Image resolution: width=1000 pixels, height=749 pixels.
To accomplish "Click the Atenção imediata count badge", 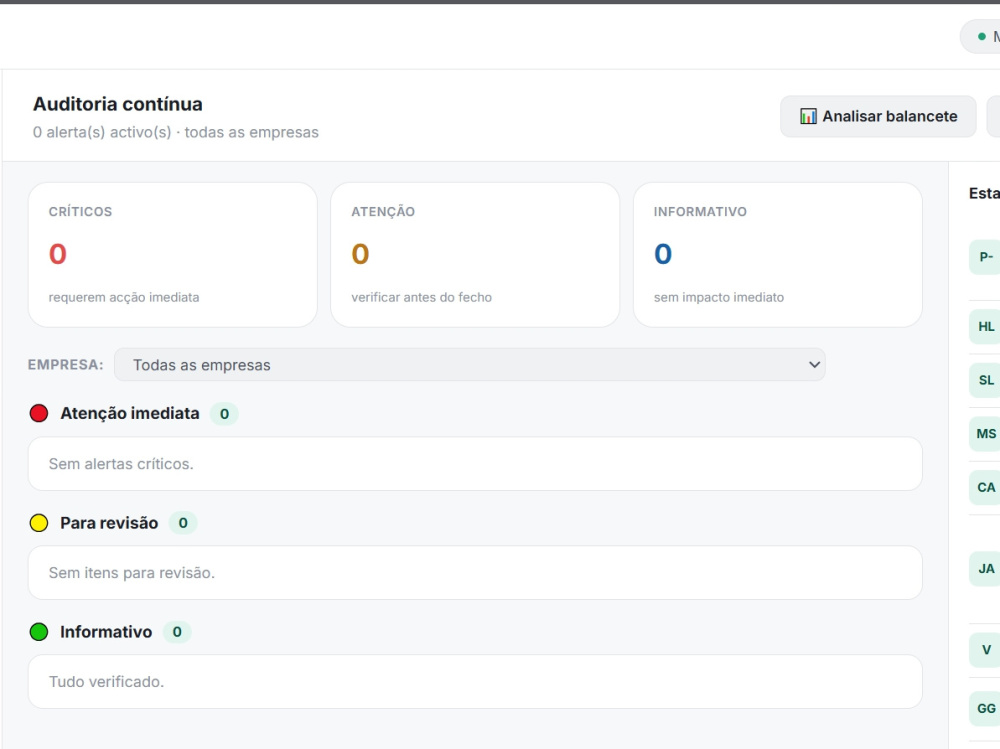I will coord(224,414).
